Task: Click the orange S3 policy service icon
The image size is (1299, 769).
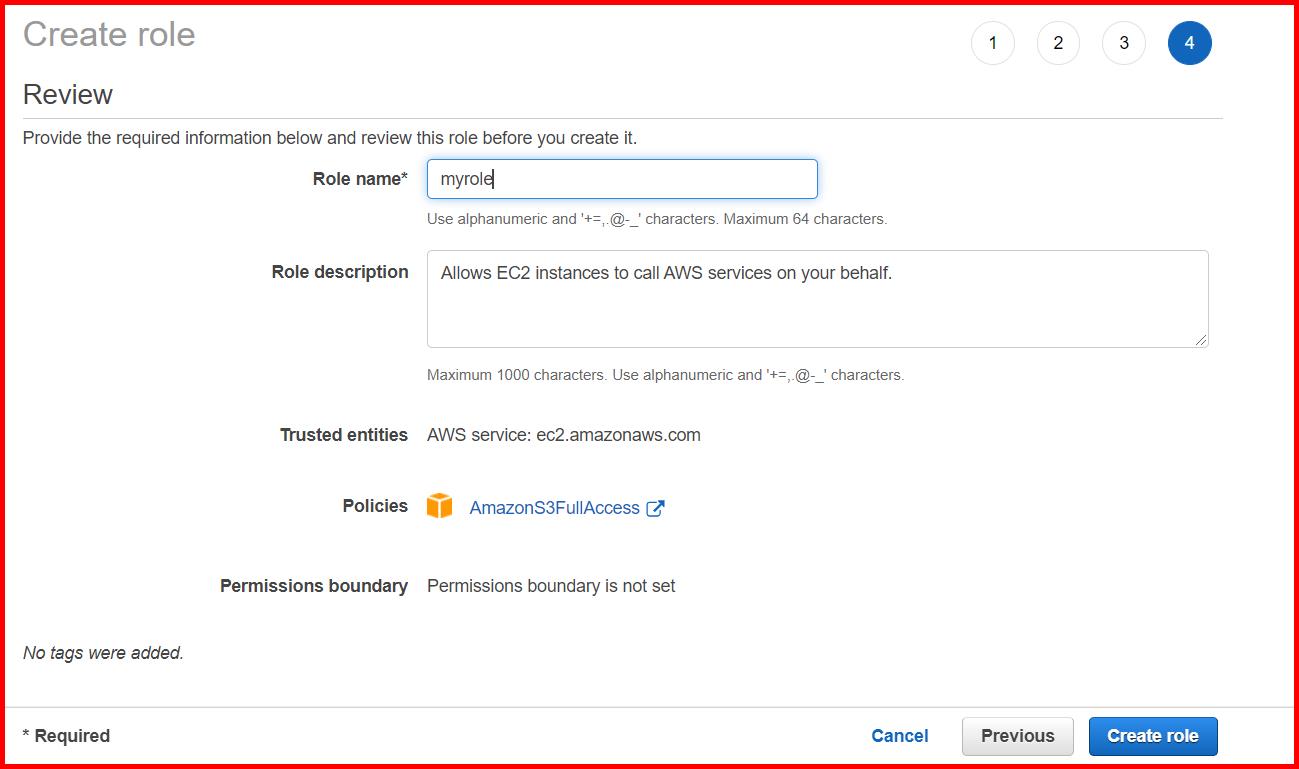Action: point(440,506)
